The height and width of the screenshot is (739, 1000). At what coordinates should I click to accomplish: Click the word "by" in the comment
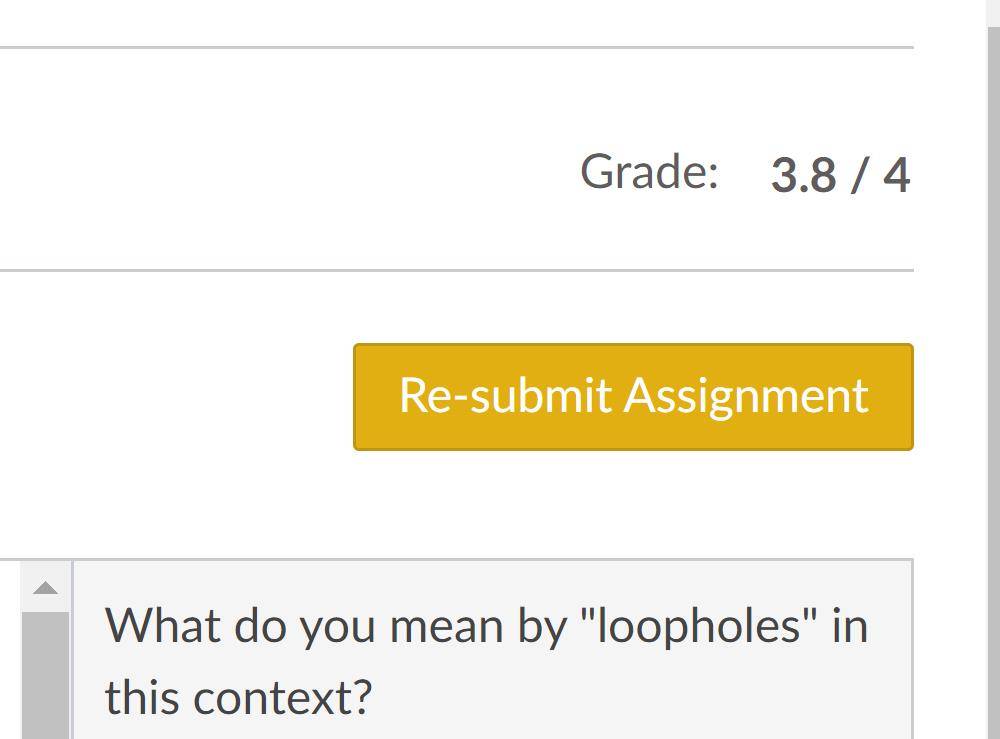click(x=542, y=627)
